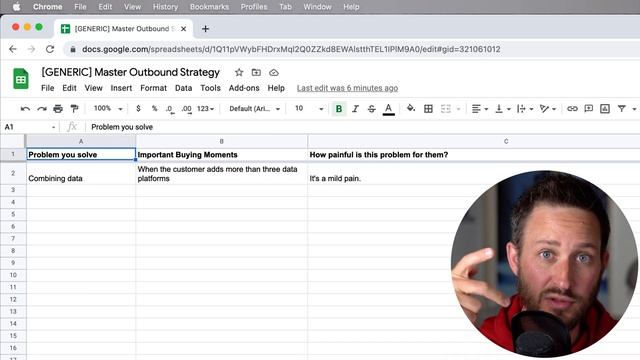Click the Insert comment icon

coord(589,109)
